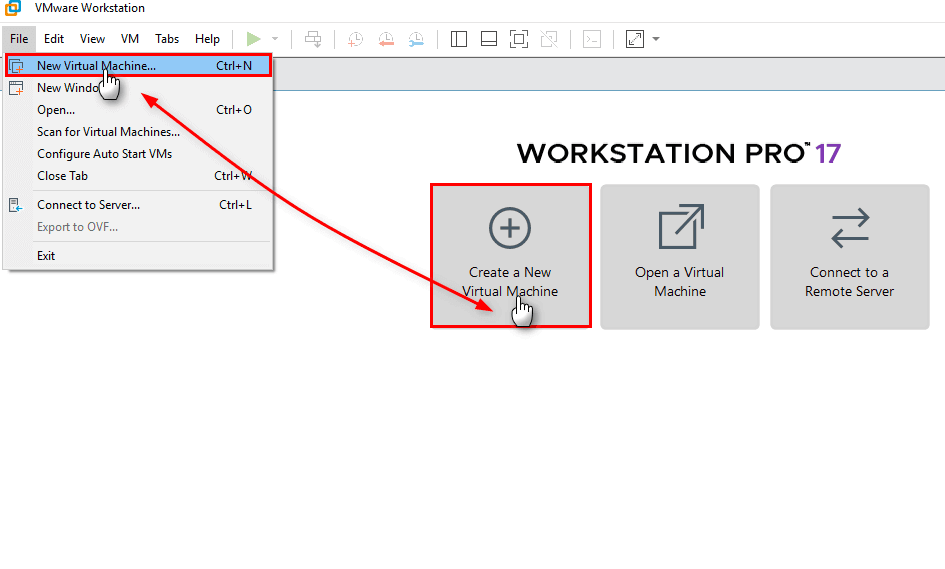The height and width of the screenshot is (569, 945).
Task: Click the double-arrow icon on Remote Server tile
Action: point(850,228)
